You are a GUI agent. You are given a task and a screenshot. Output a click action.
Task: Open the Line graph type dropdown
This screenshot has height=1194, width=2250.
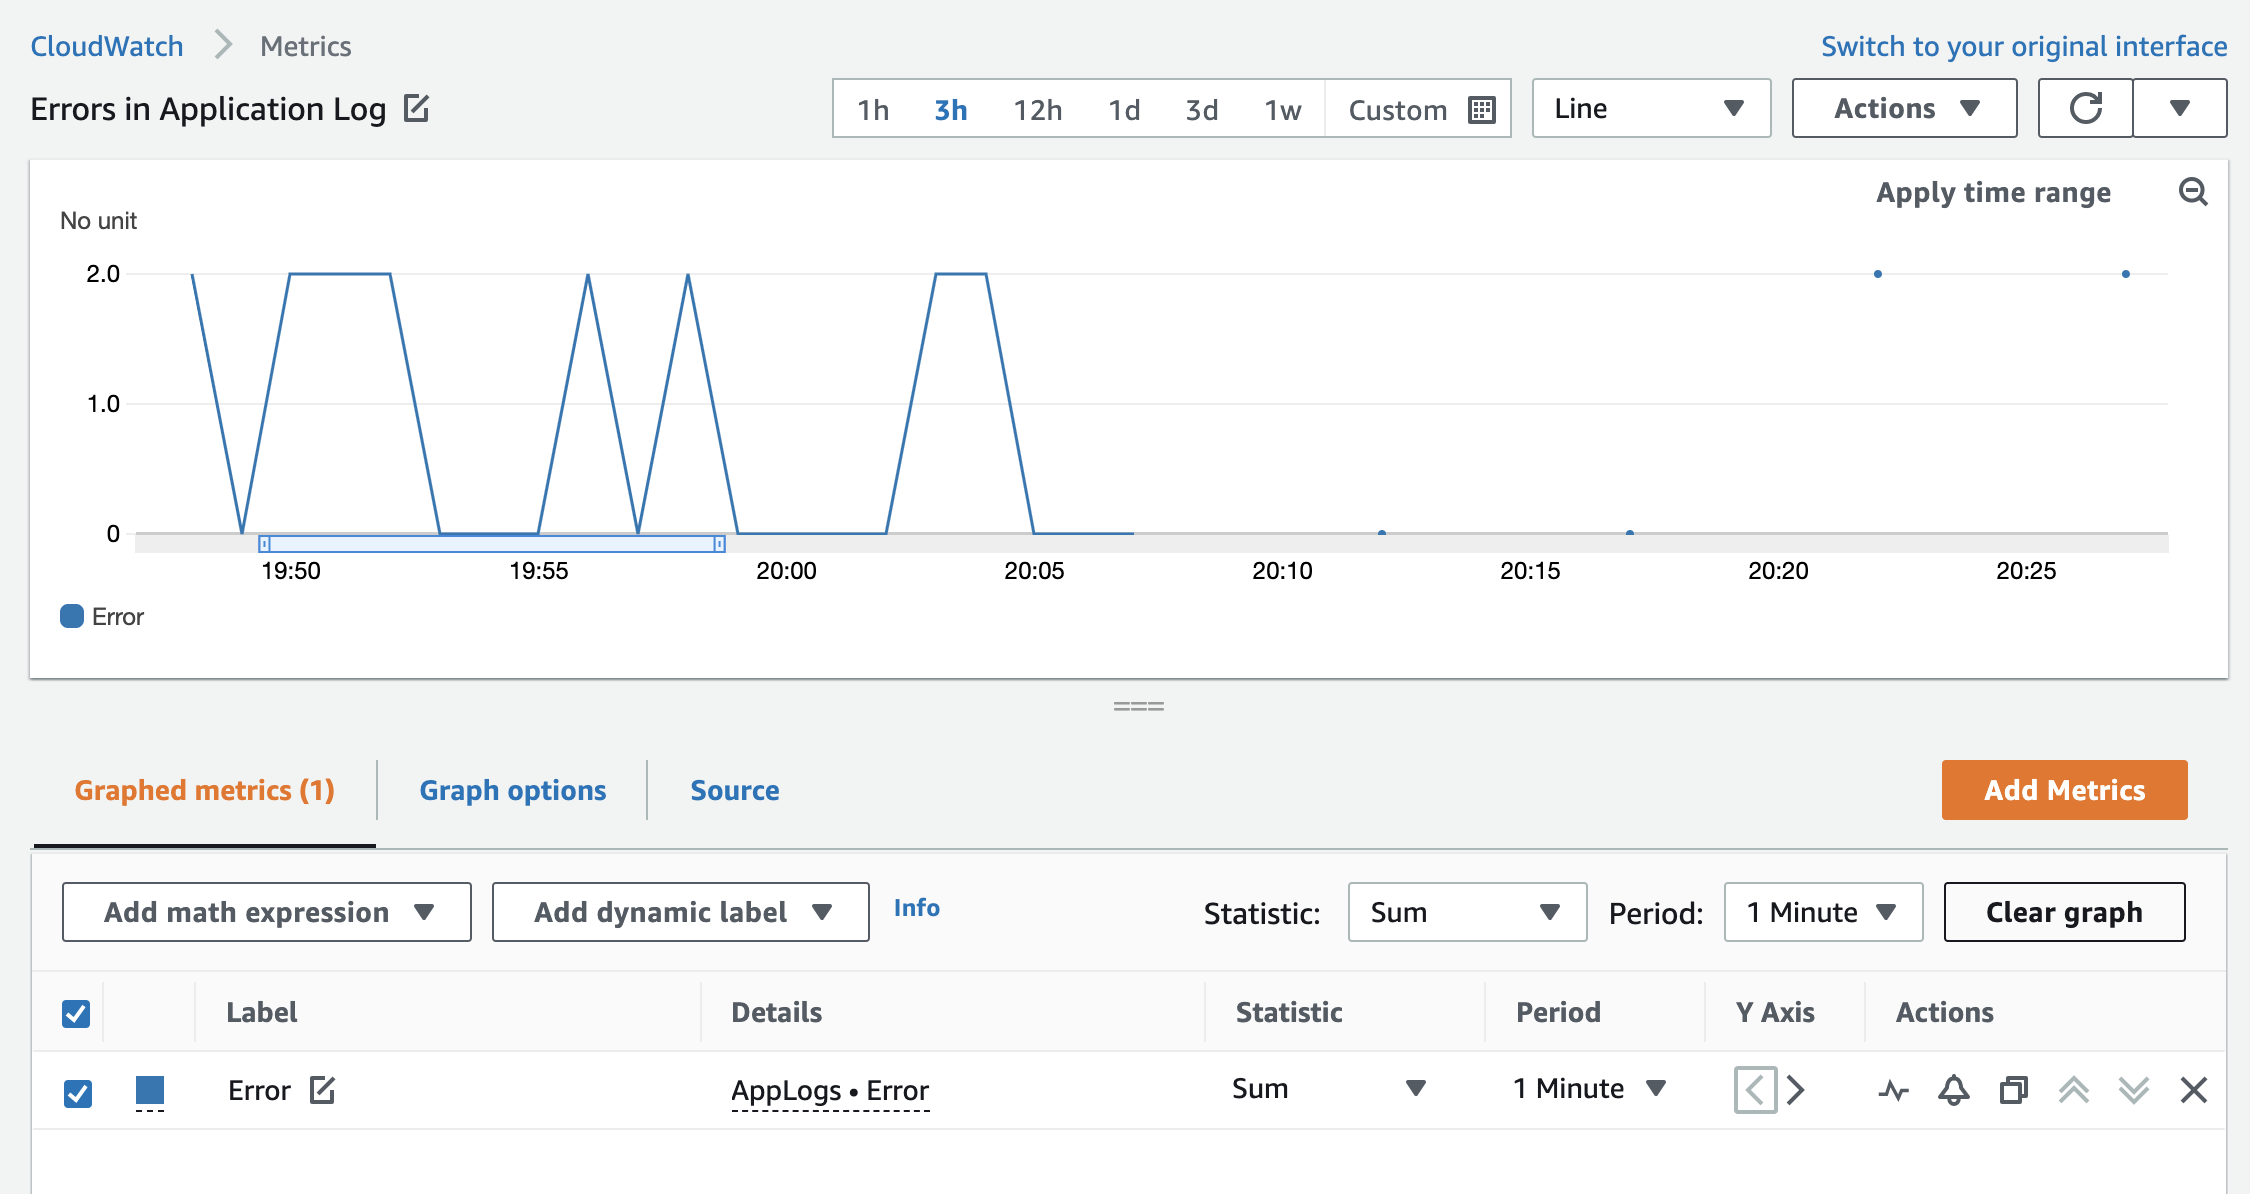point(1651,108)
